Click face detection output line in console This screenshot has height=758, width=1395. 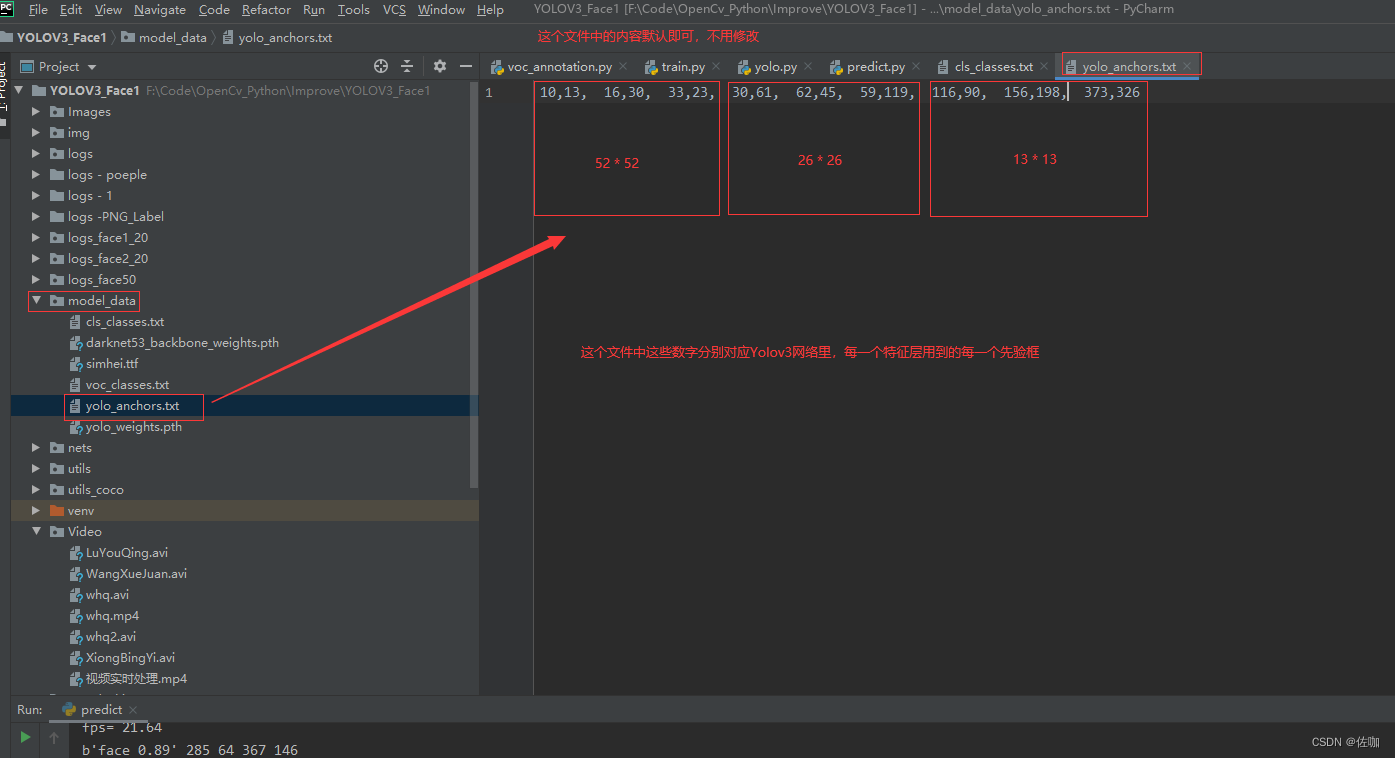click(x=190, y=750)
